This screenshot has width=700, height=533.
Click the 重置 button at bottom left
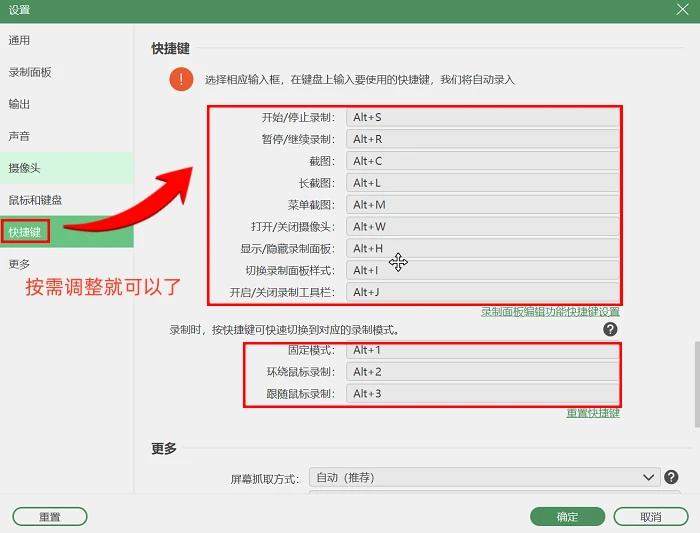(50, 516)
